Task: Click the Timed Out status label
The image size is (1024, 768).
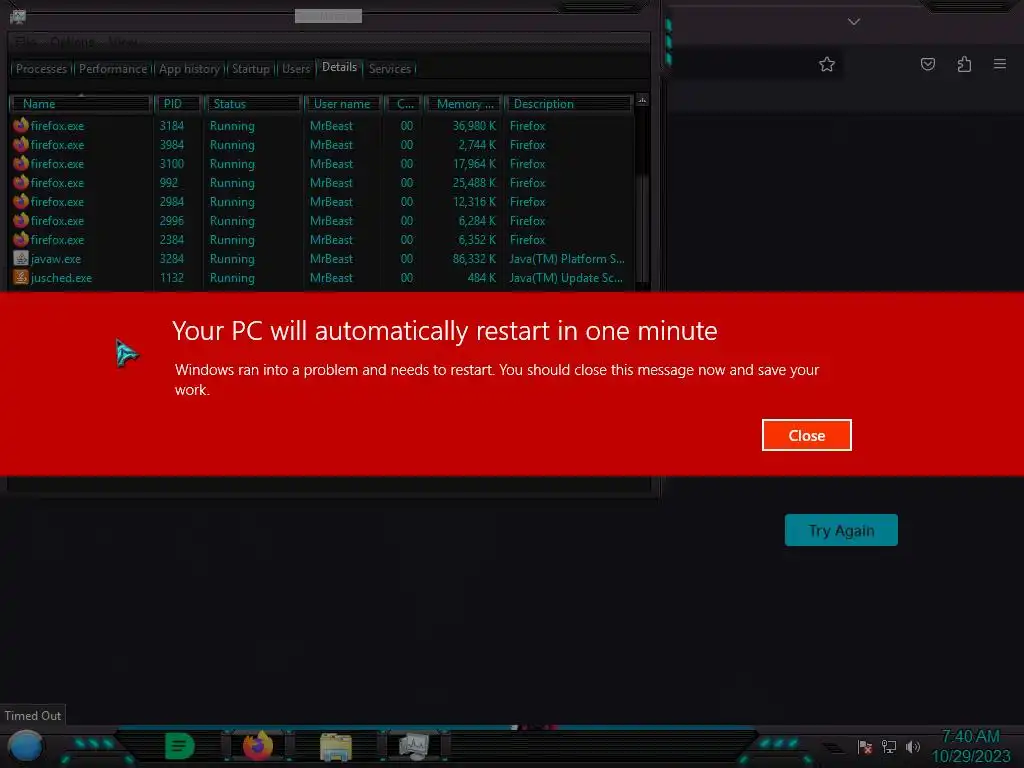Action: tap(33, 715)
